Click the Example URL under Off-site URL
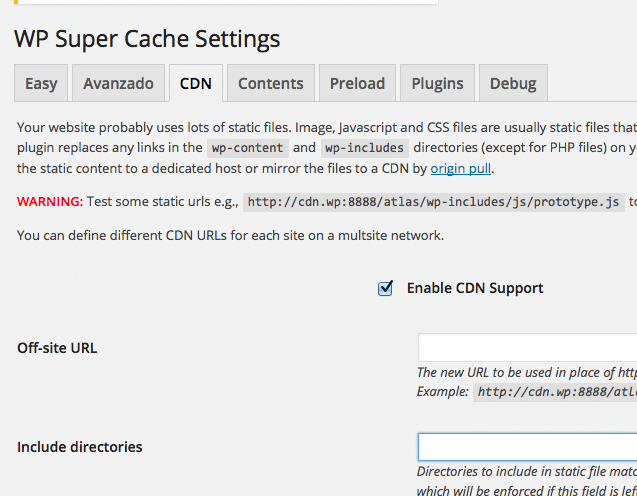Image resolution: width=637 pixels, height=496 pixels. pos(555,392)
